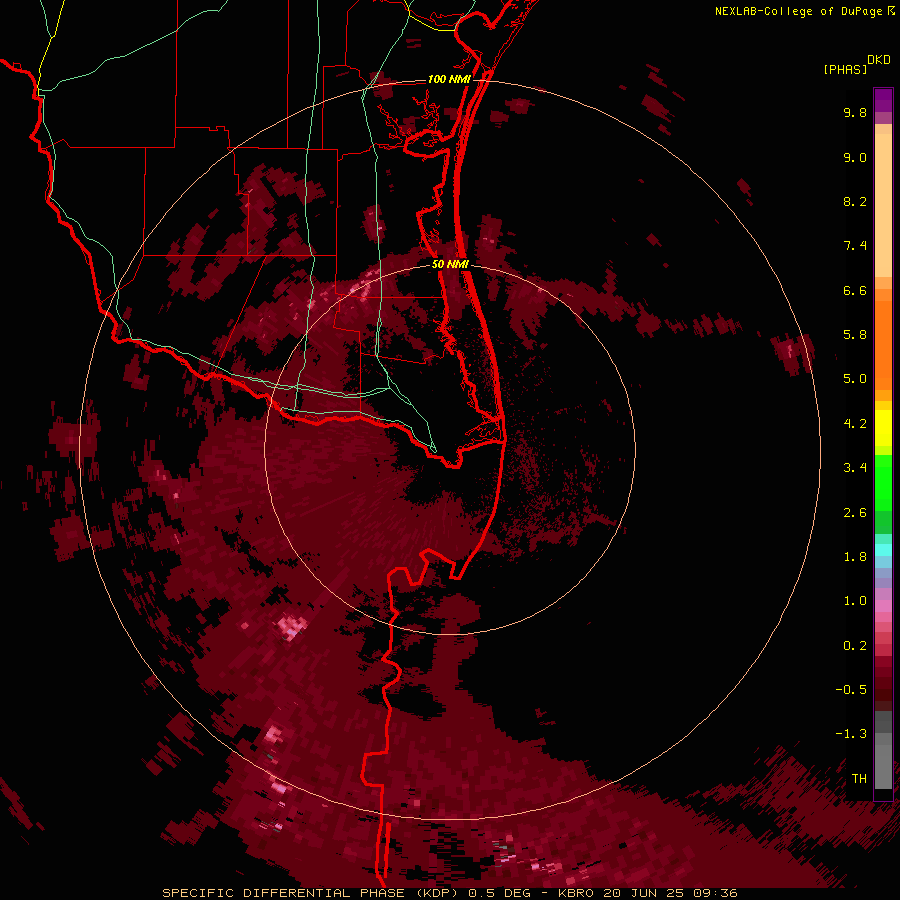The width and height of the screenshot is (900, 900).
Task: Click the -1.3 color scale label
Action: pos(851,734)
